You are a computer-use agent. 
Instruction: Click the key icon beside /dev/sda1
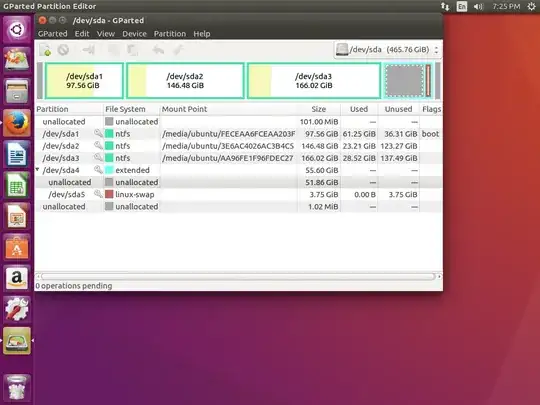(x=98, y=133)
